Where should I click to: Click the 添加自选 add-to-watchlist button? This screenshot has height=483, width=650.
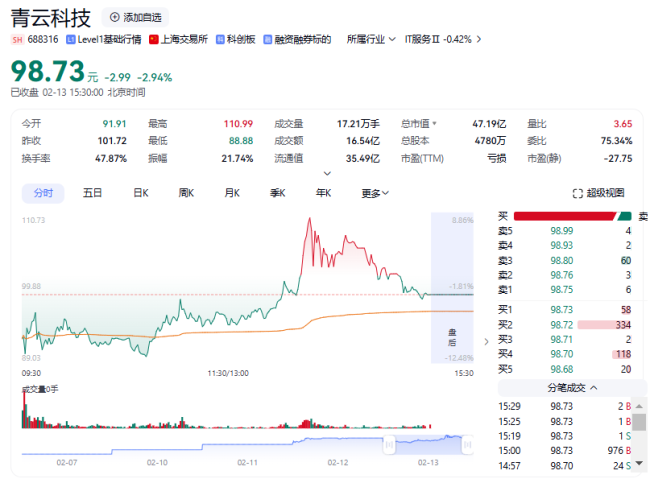135,17
